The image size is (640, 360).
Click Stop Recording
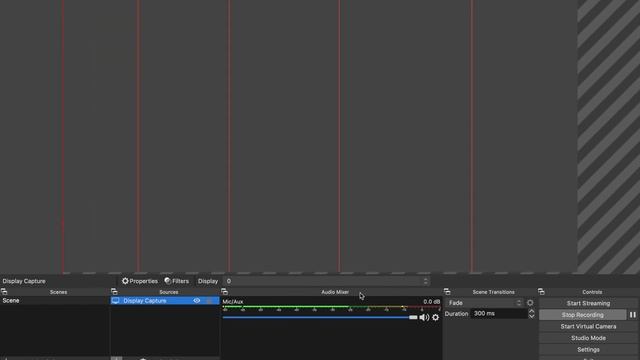click(x=582, y=315)
